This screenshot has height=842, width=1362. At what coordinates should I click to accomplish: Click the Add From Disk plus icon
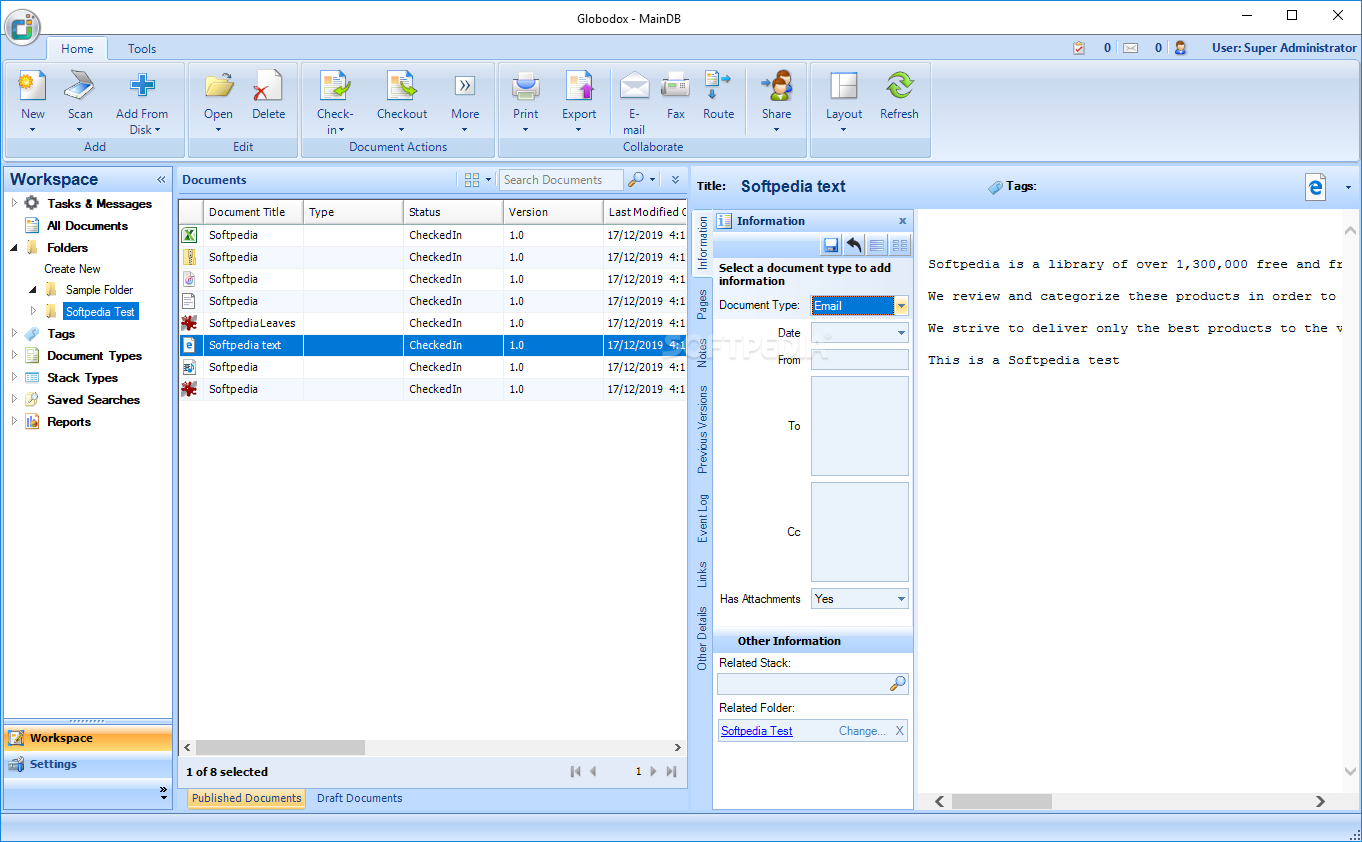pyautogui.click(x=142, y=87)
